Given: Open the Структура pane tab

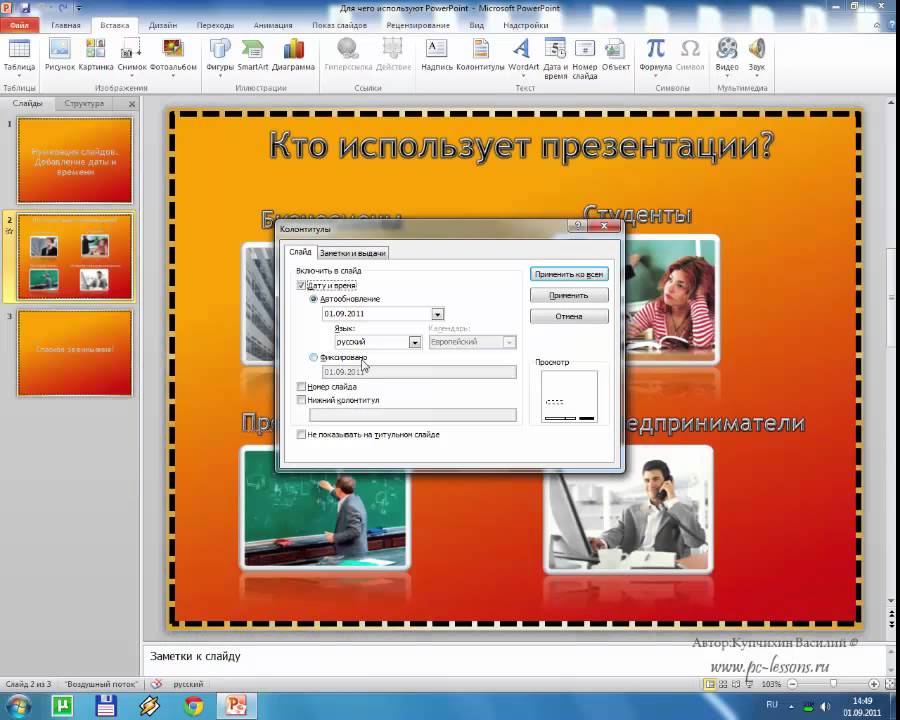Looking at the screenshot, I should tap(84, 103).
